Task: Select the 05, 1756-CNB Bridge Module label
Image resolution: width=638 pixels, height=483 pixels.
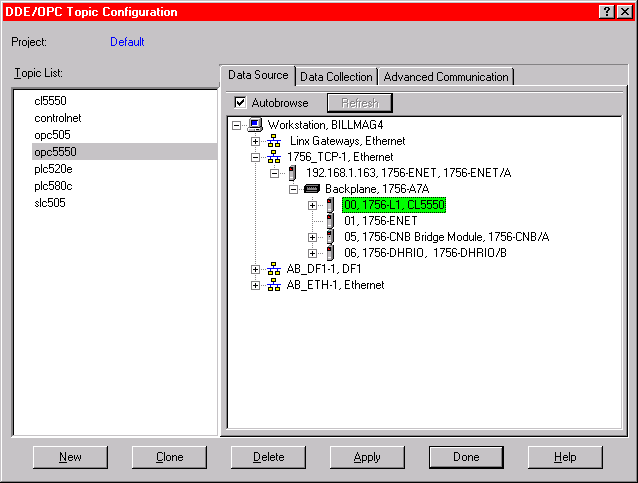Action: point(446,237)
